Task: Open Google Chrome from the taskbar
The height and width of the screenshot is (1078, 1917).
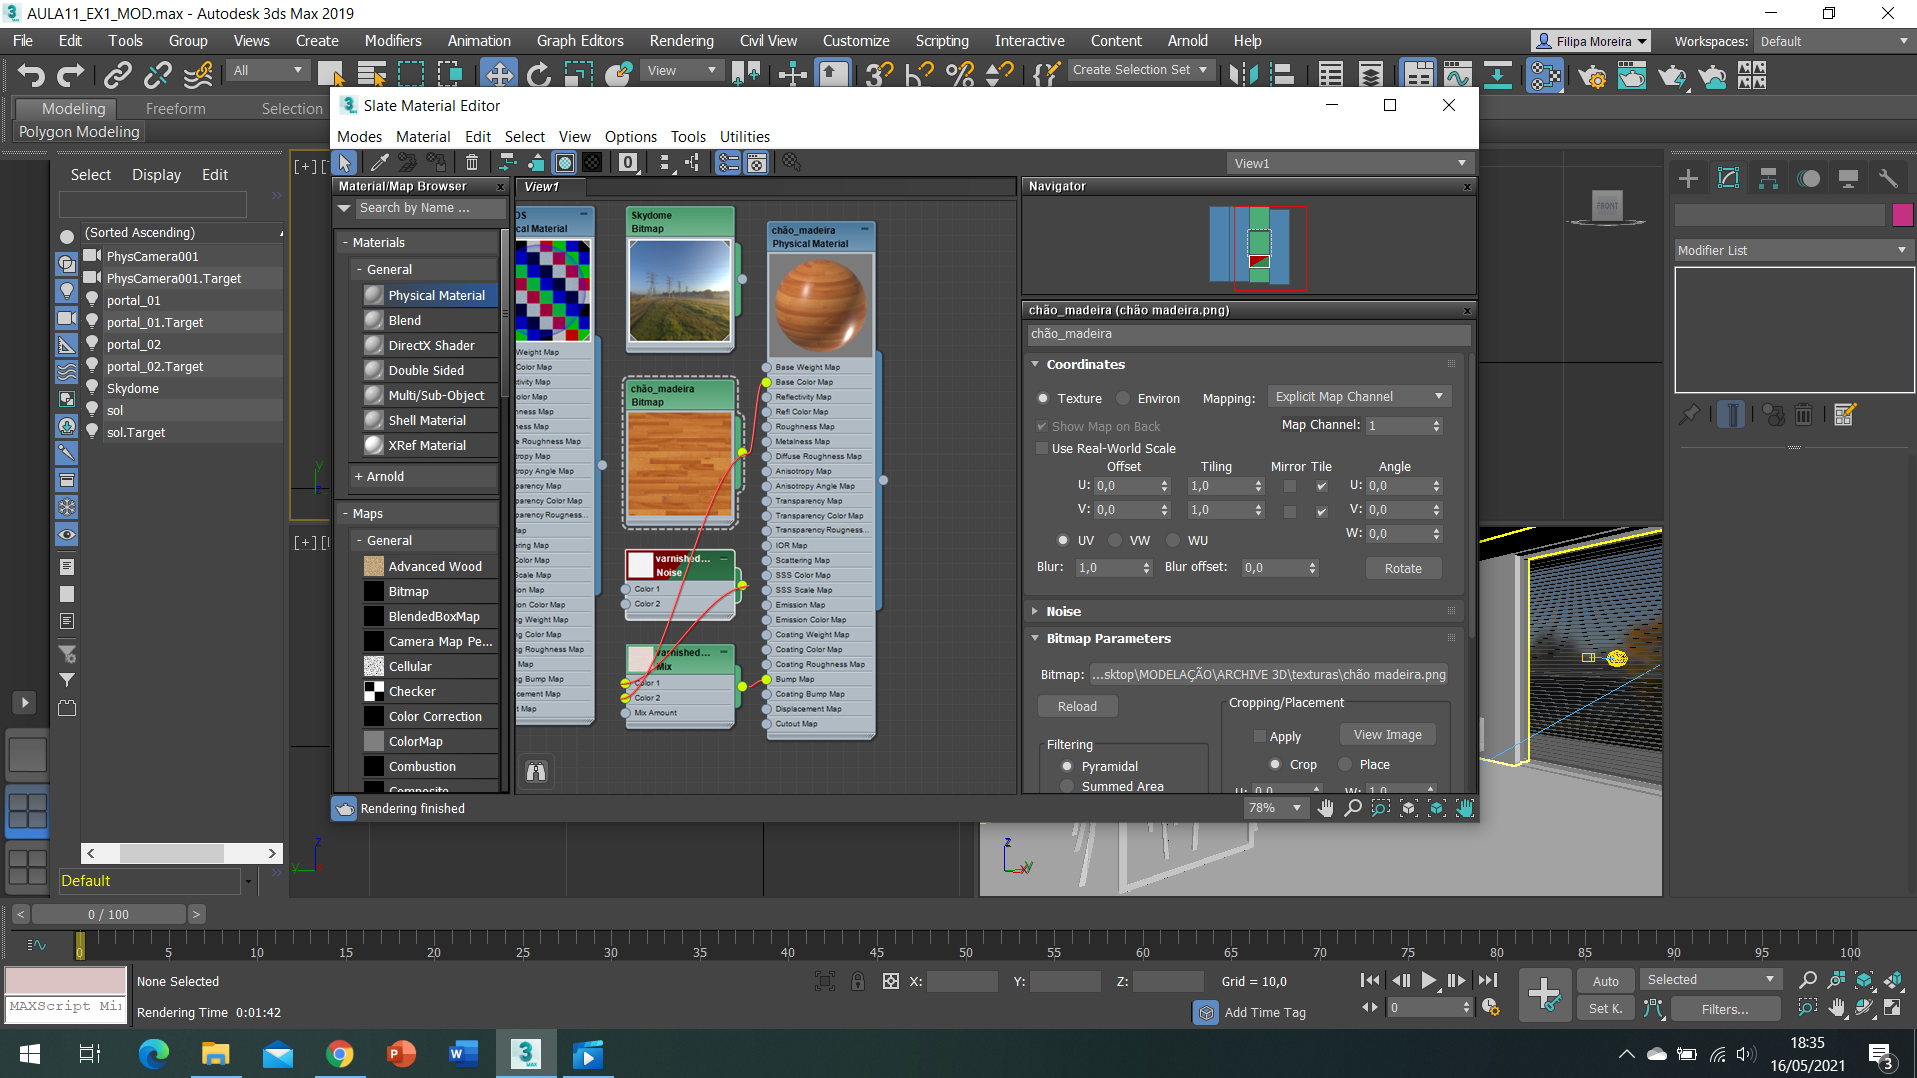Action: pyautogui.click(x=339, y=1054)
